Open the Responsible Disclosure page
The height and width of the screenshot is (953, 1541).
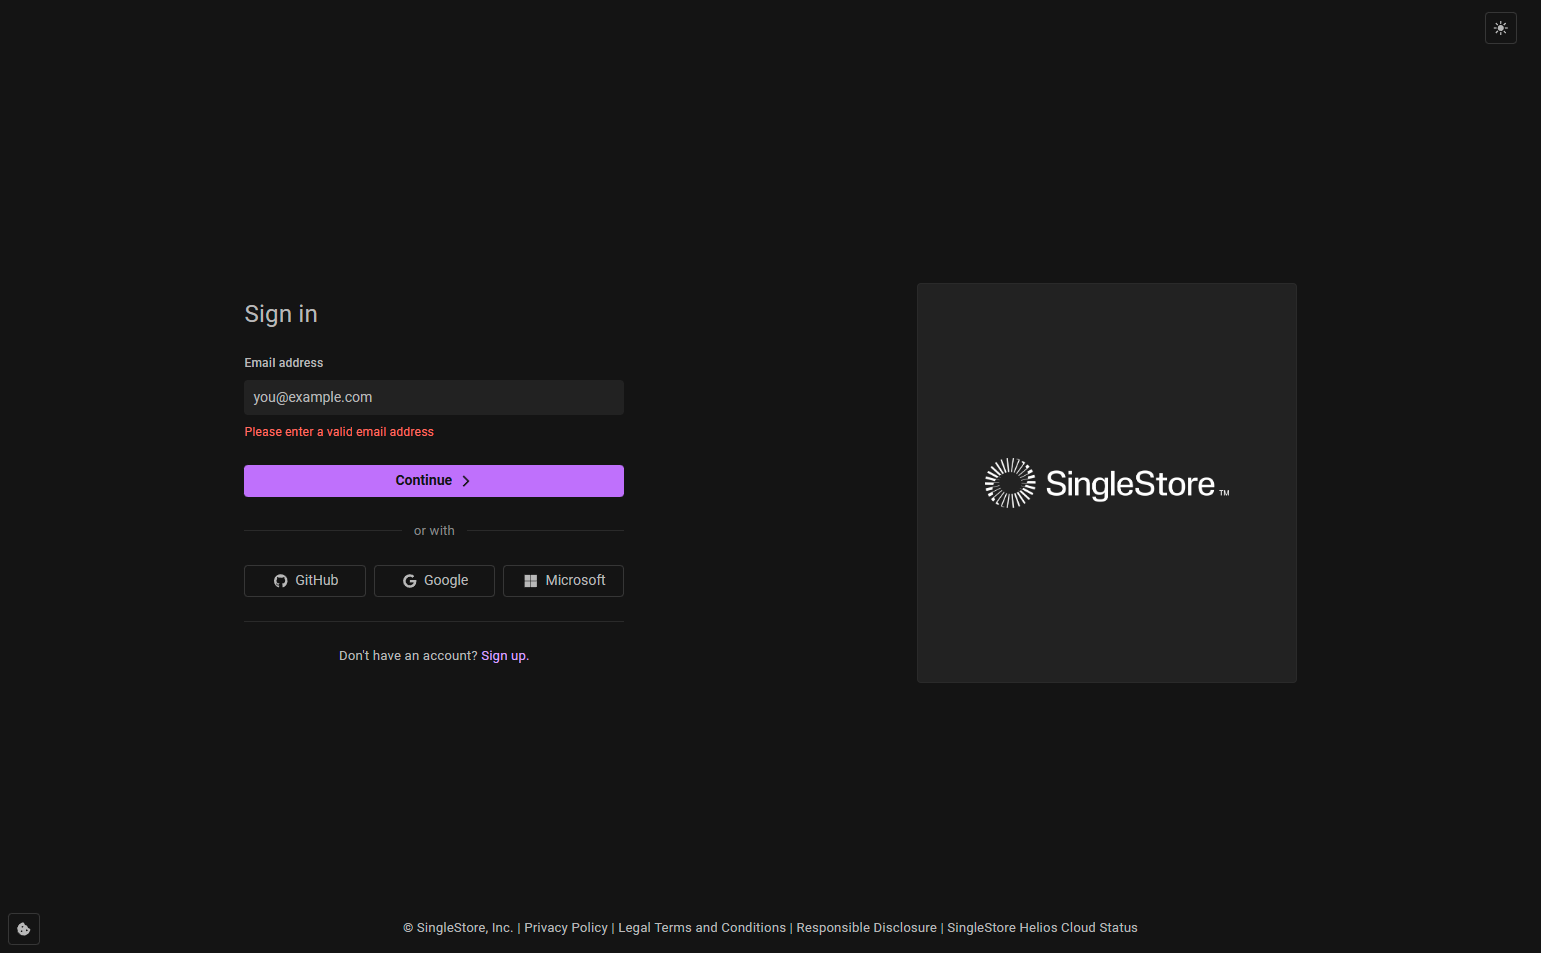click(866, 927)
